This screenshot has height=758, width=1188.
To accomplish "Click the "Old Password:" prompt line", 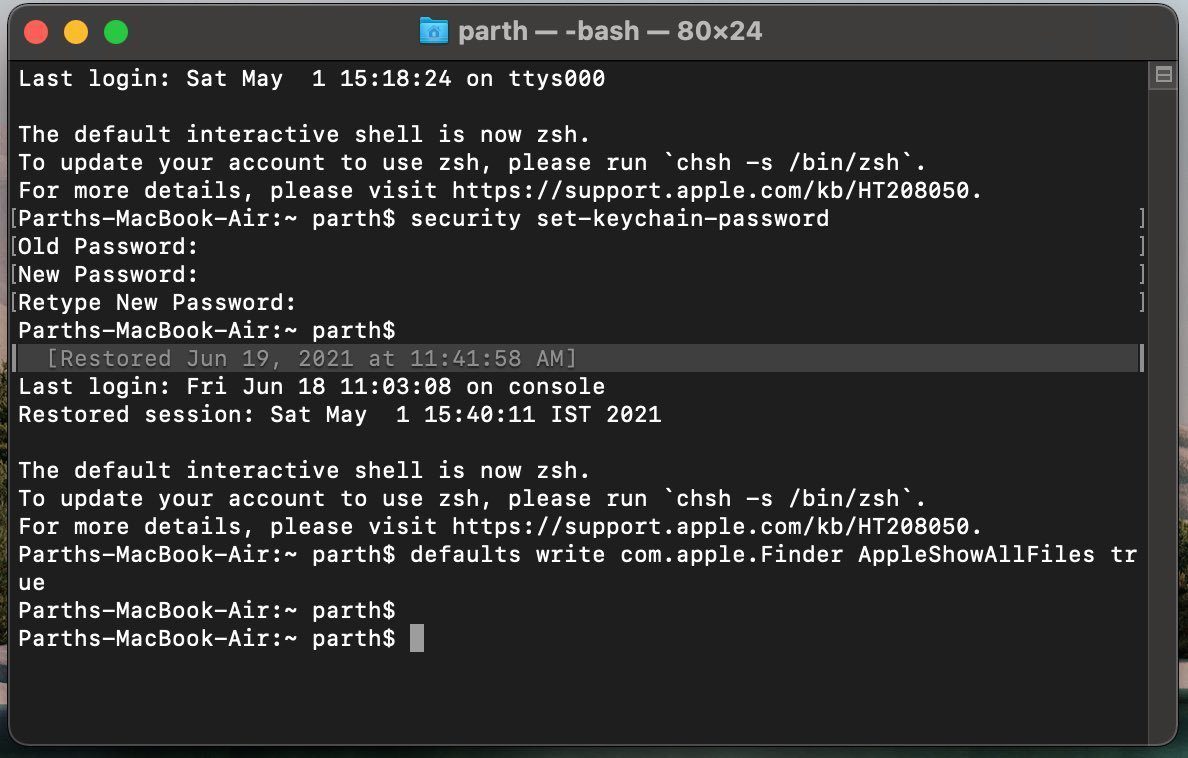I will pos(108,246).
